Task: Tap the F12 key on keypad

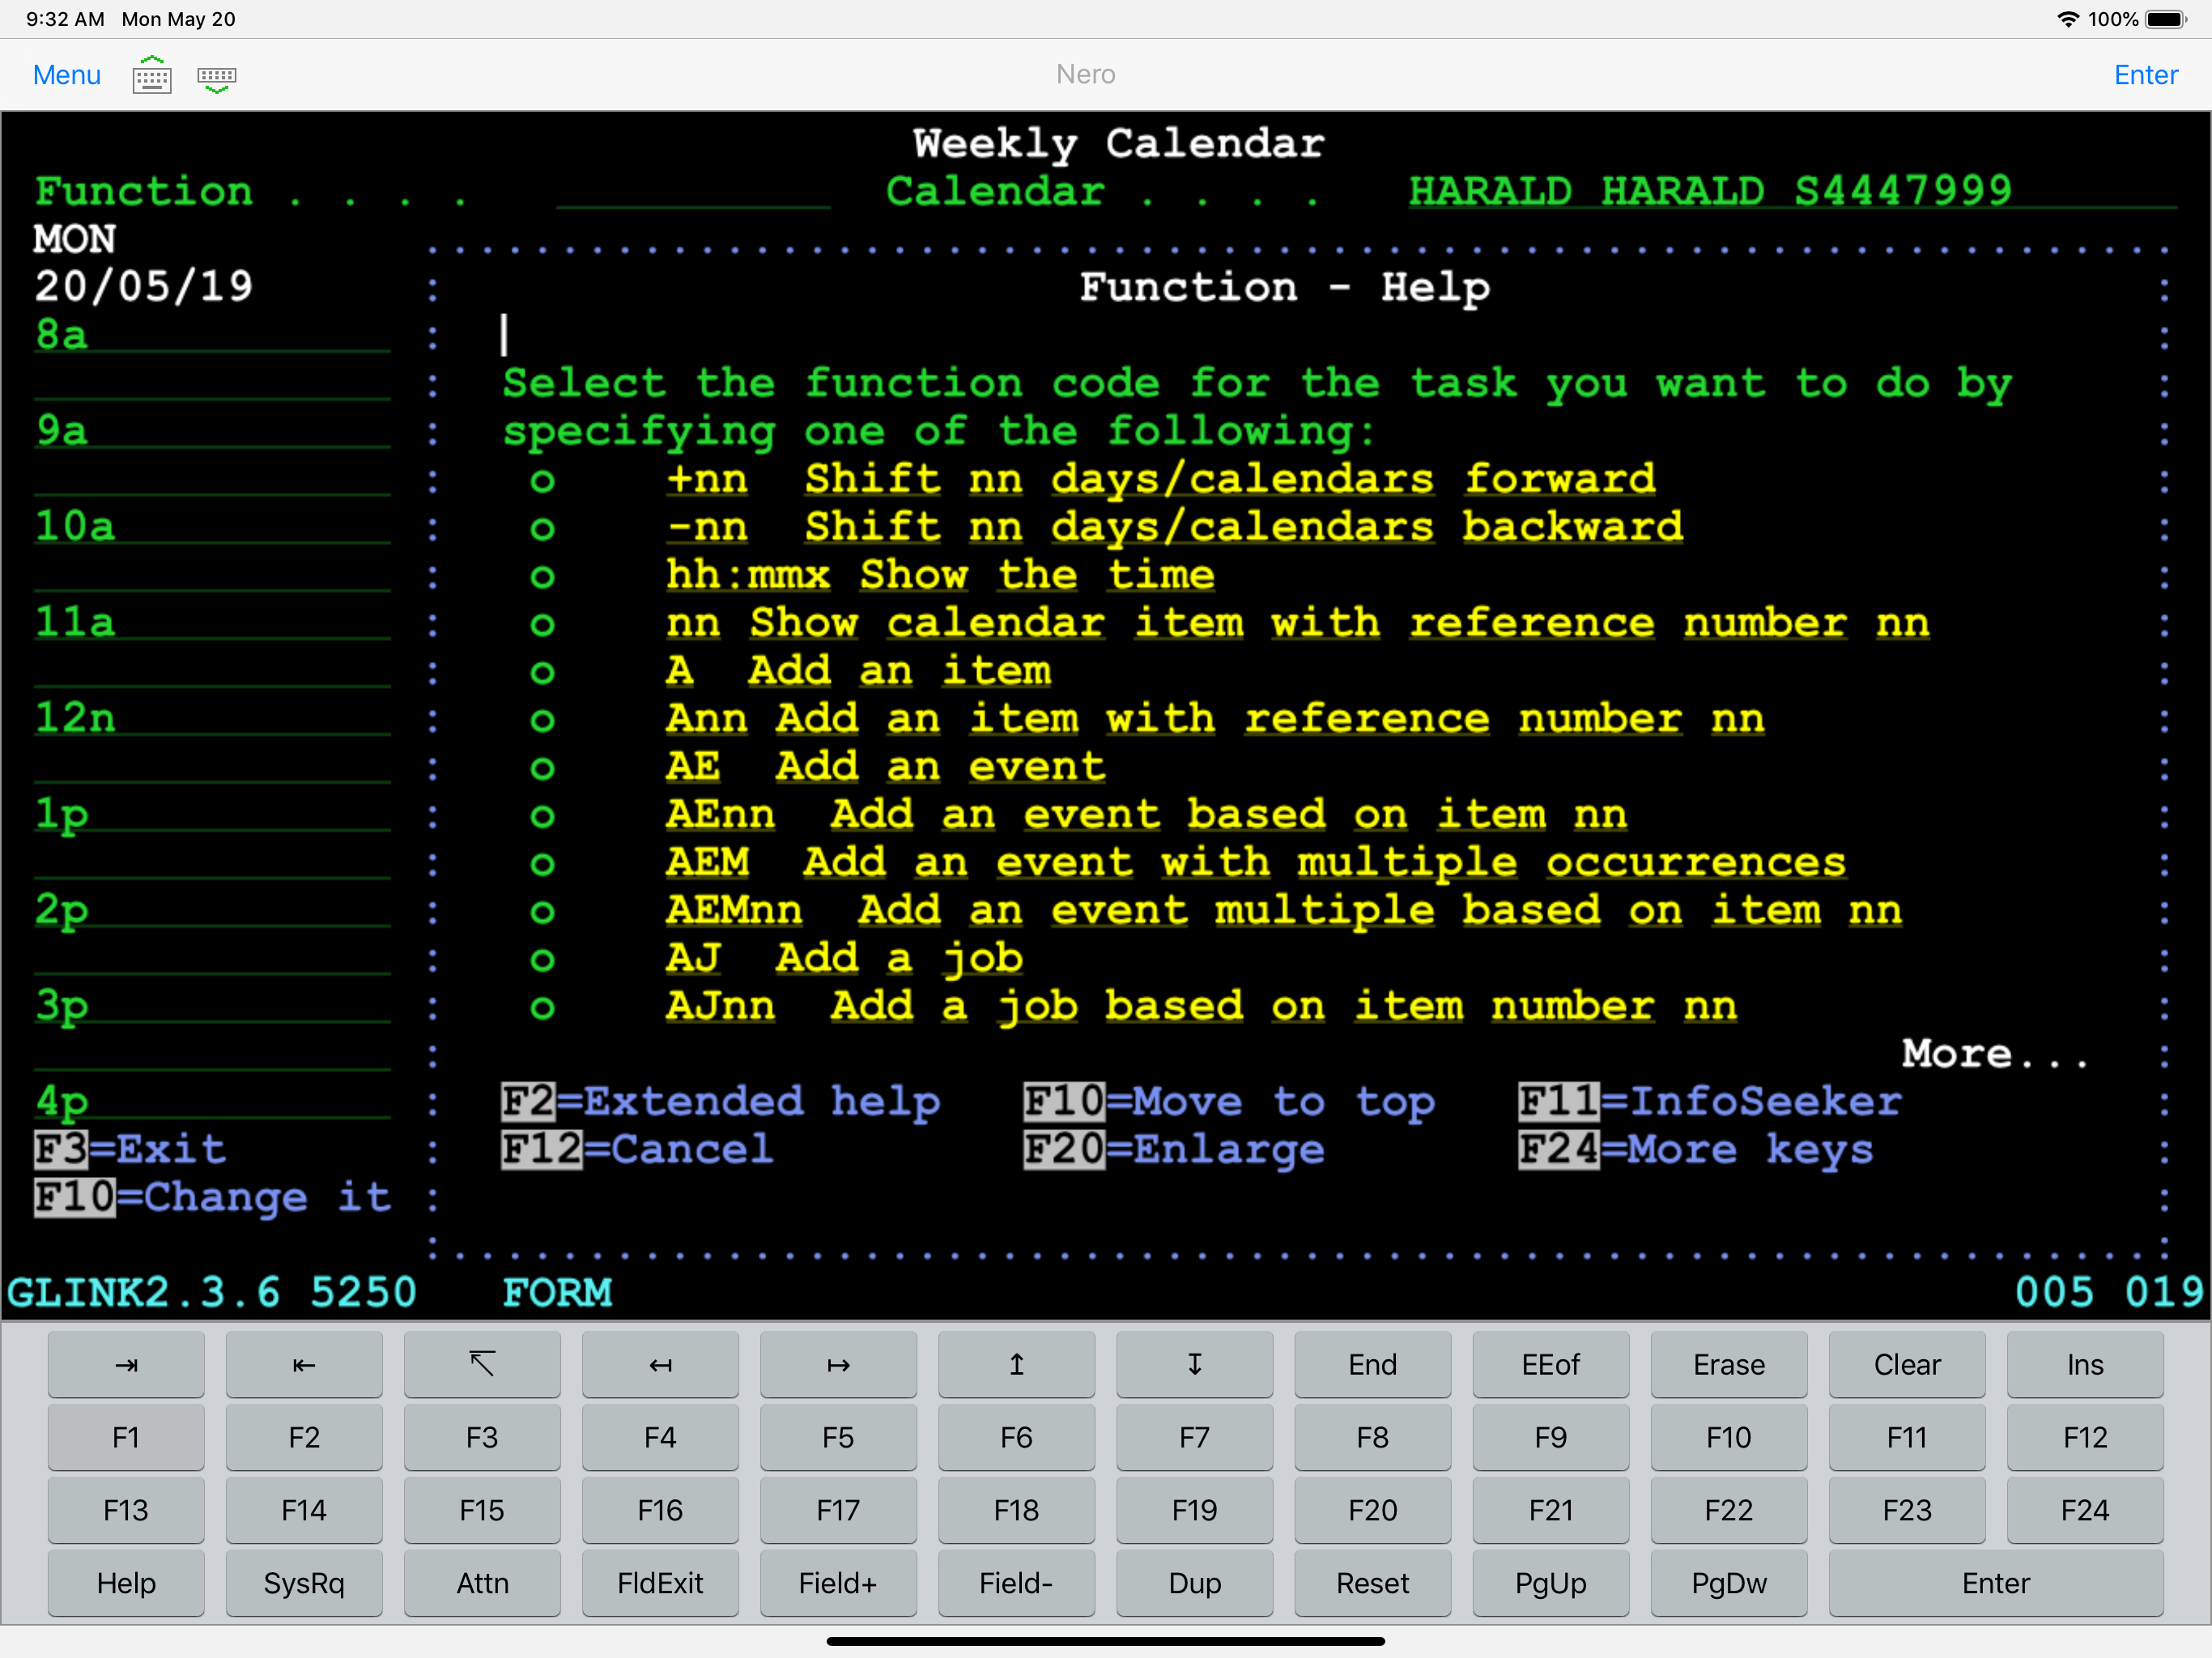Action: (x=2084, y=1437)
